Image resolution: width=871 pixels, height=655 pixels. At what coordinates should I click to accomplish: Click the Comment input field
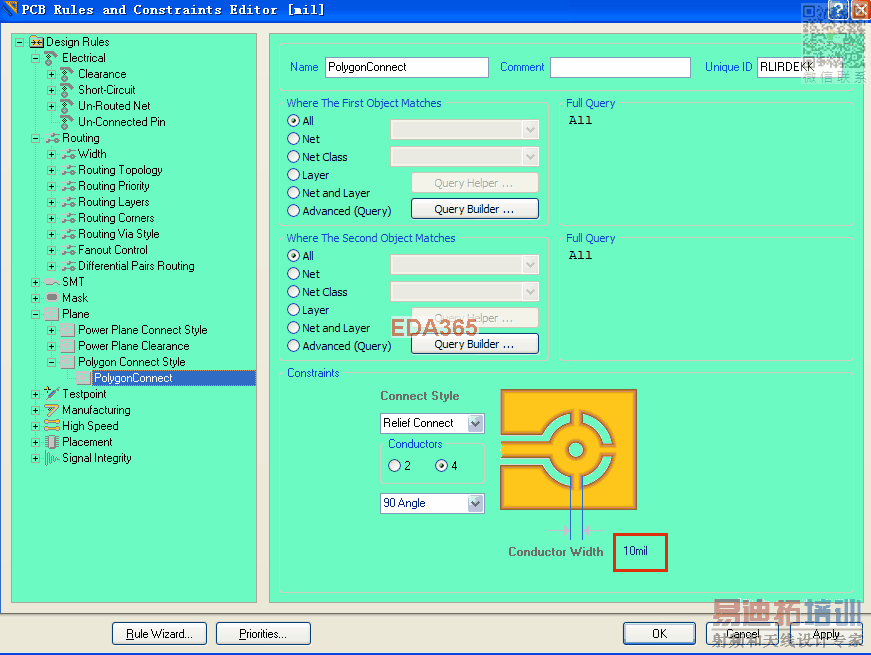click(620, 67)
